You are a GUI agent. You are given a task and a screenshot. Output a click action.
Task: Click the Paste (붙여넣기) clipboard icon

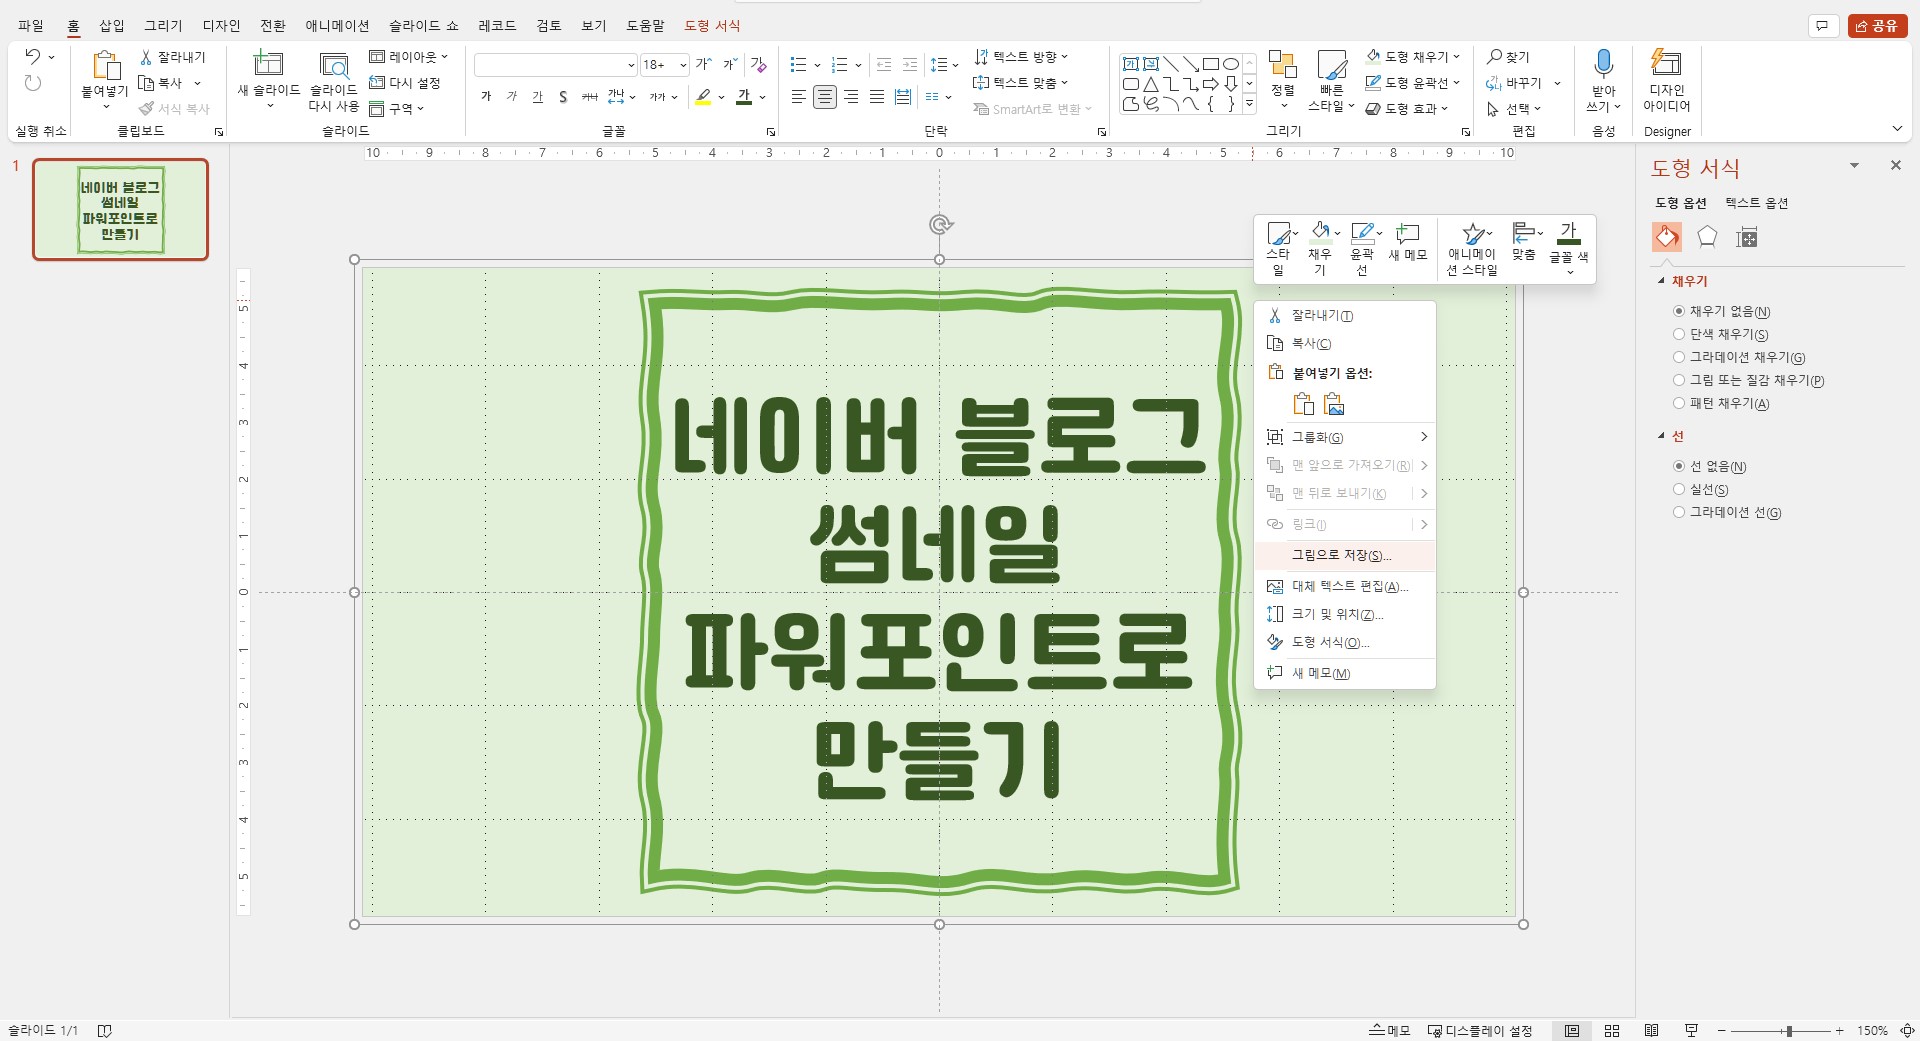[105, 65]
